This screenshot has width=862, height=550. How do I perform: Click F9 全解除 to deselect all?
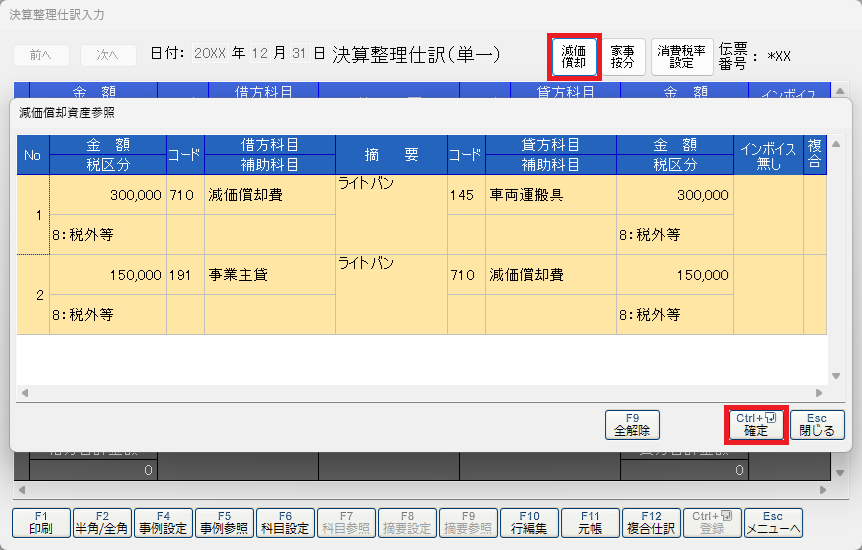632,425
